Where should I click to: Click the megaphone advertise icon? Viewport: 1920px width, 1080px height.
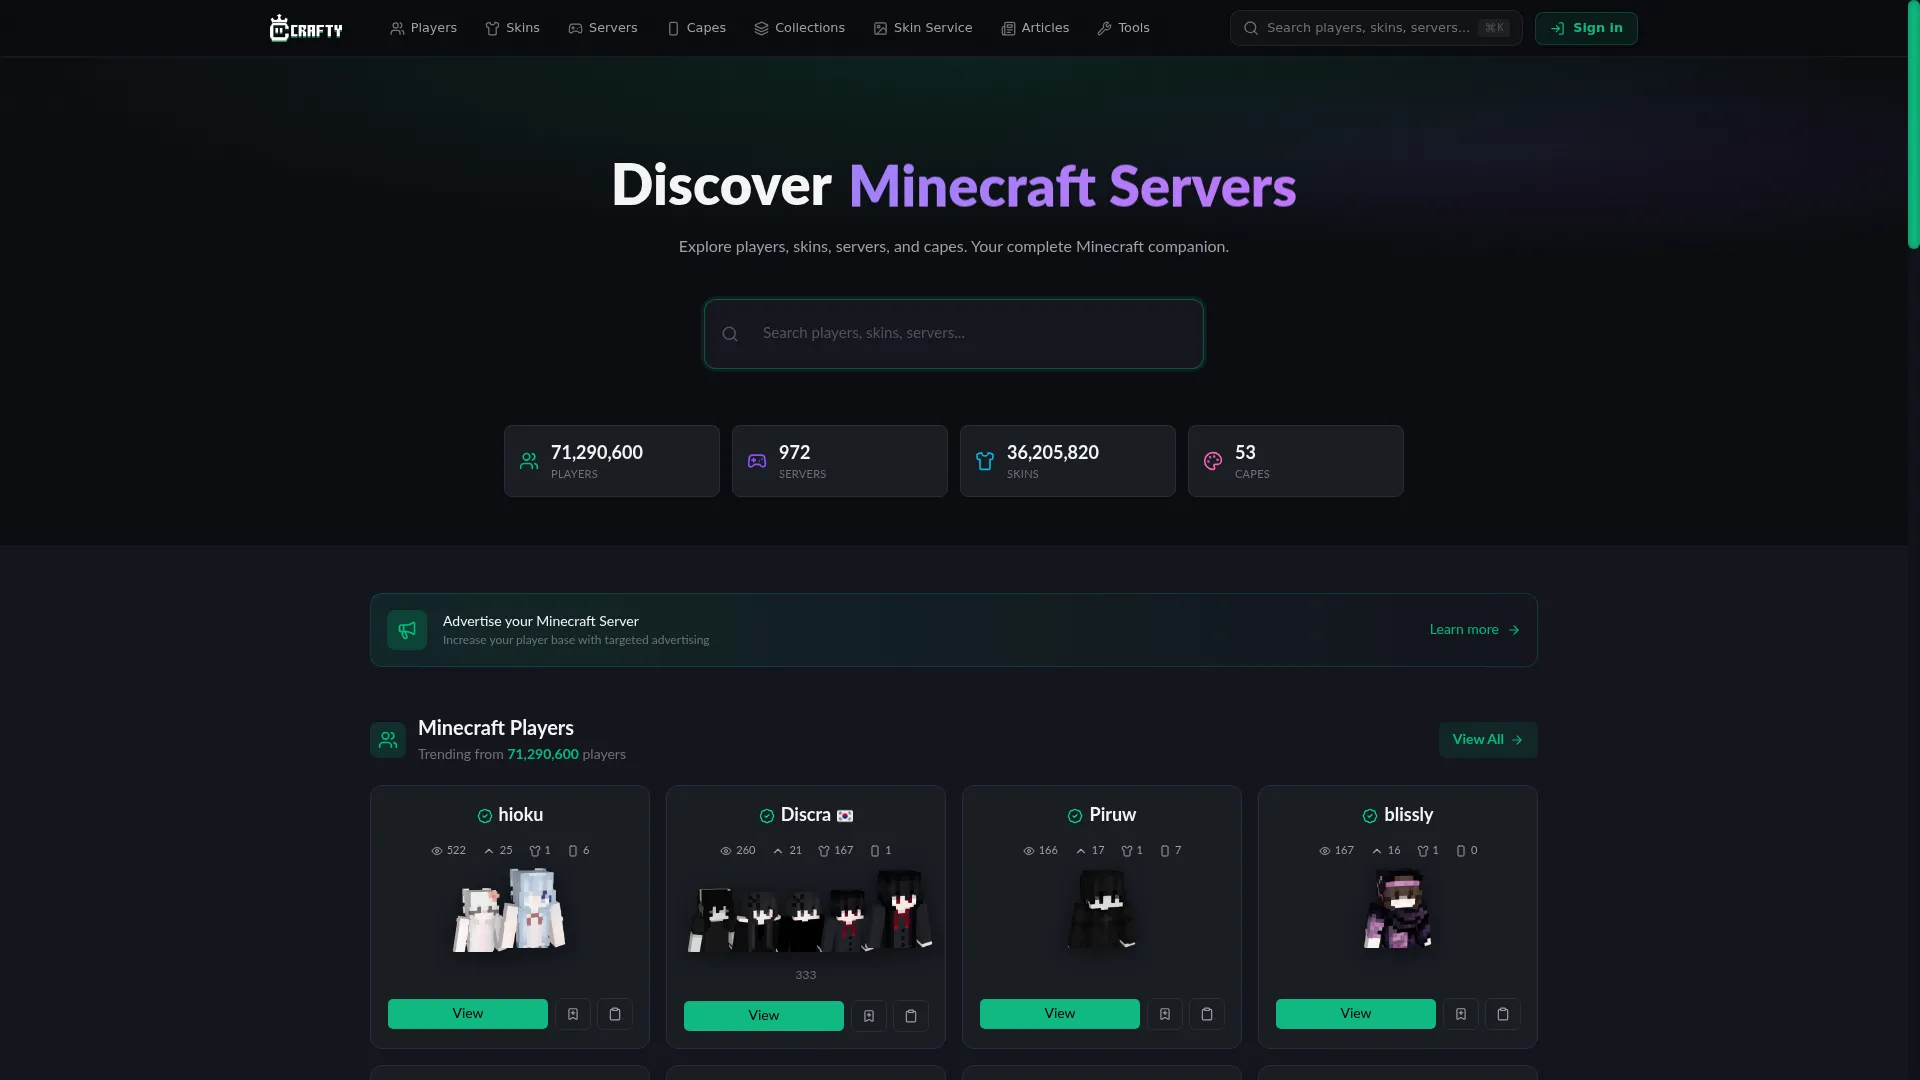[x=407, y=630]
